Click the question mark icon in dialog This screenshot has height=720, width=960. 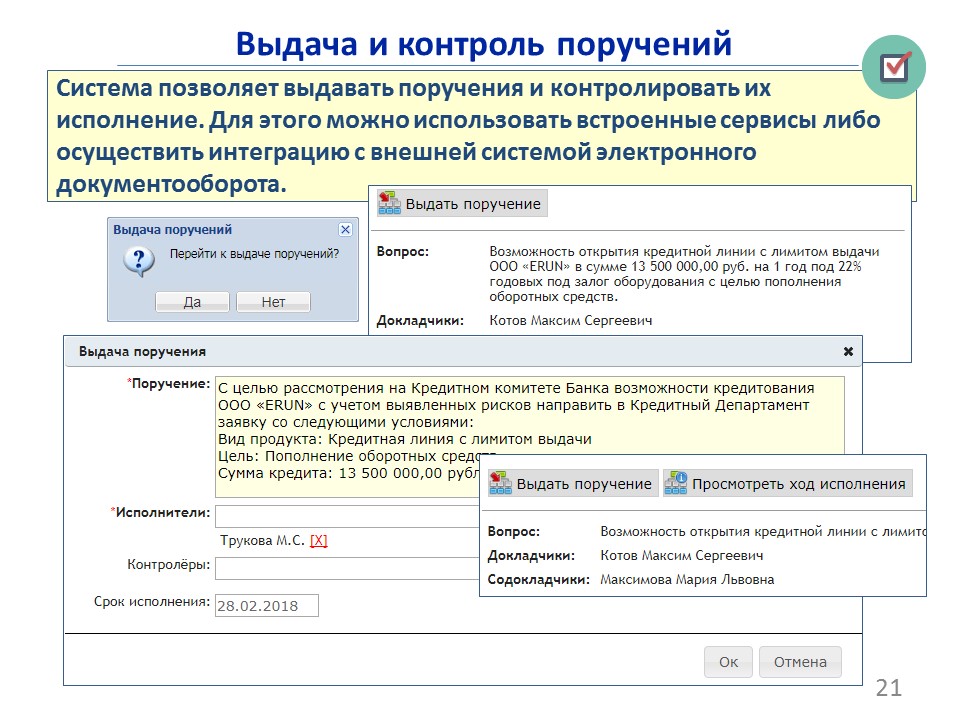point(139,261)
